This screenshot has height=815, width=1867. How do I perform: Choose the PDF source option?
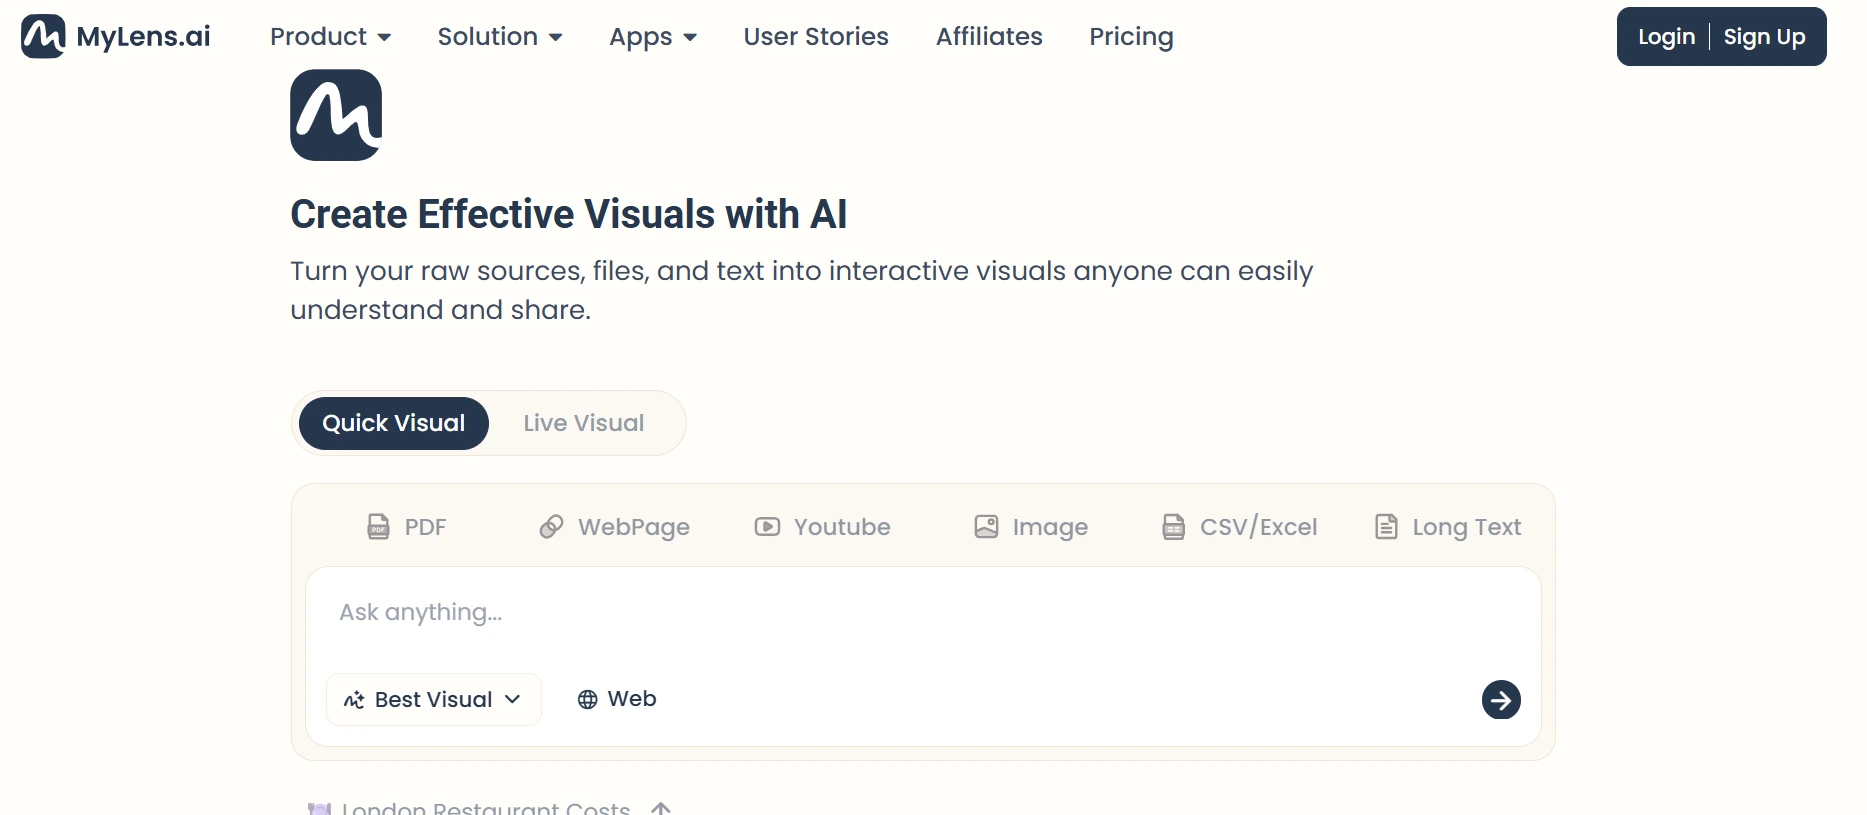point(407,527)
